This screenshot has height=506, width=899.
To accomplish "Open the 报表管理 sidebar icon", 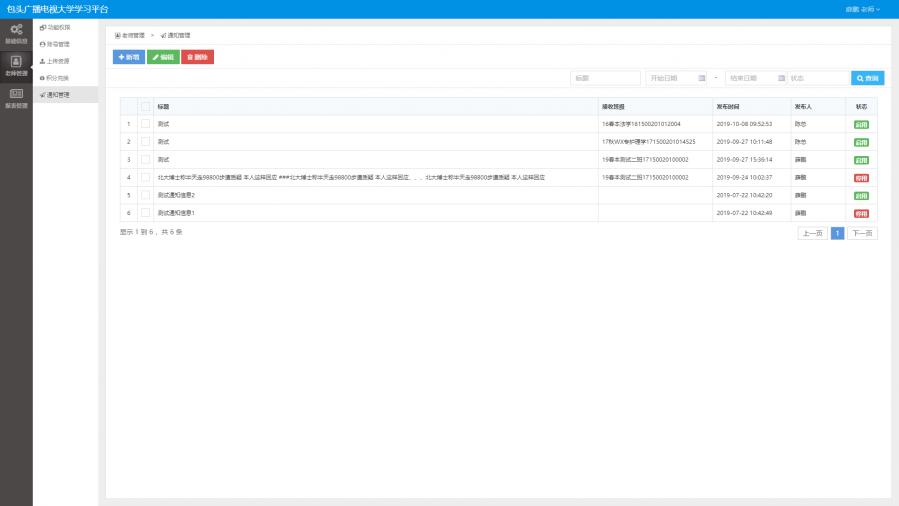I will point(16,97).
